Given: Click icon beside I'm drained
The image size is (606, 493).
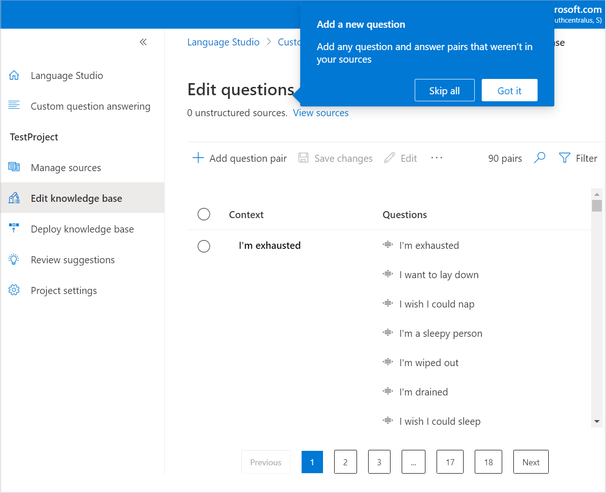Looking at the screenshot, I should 388,391.
